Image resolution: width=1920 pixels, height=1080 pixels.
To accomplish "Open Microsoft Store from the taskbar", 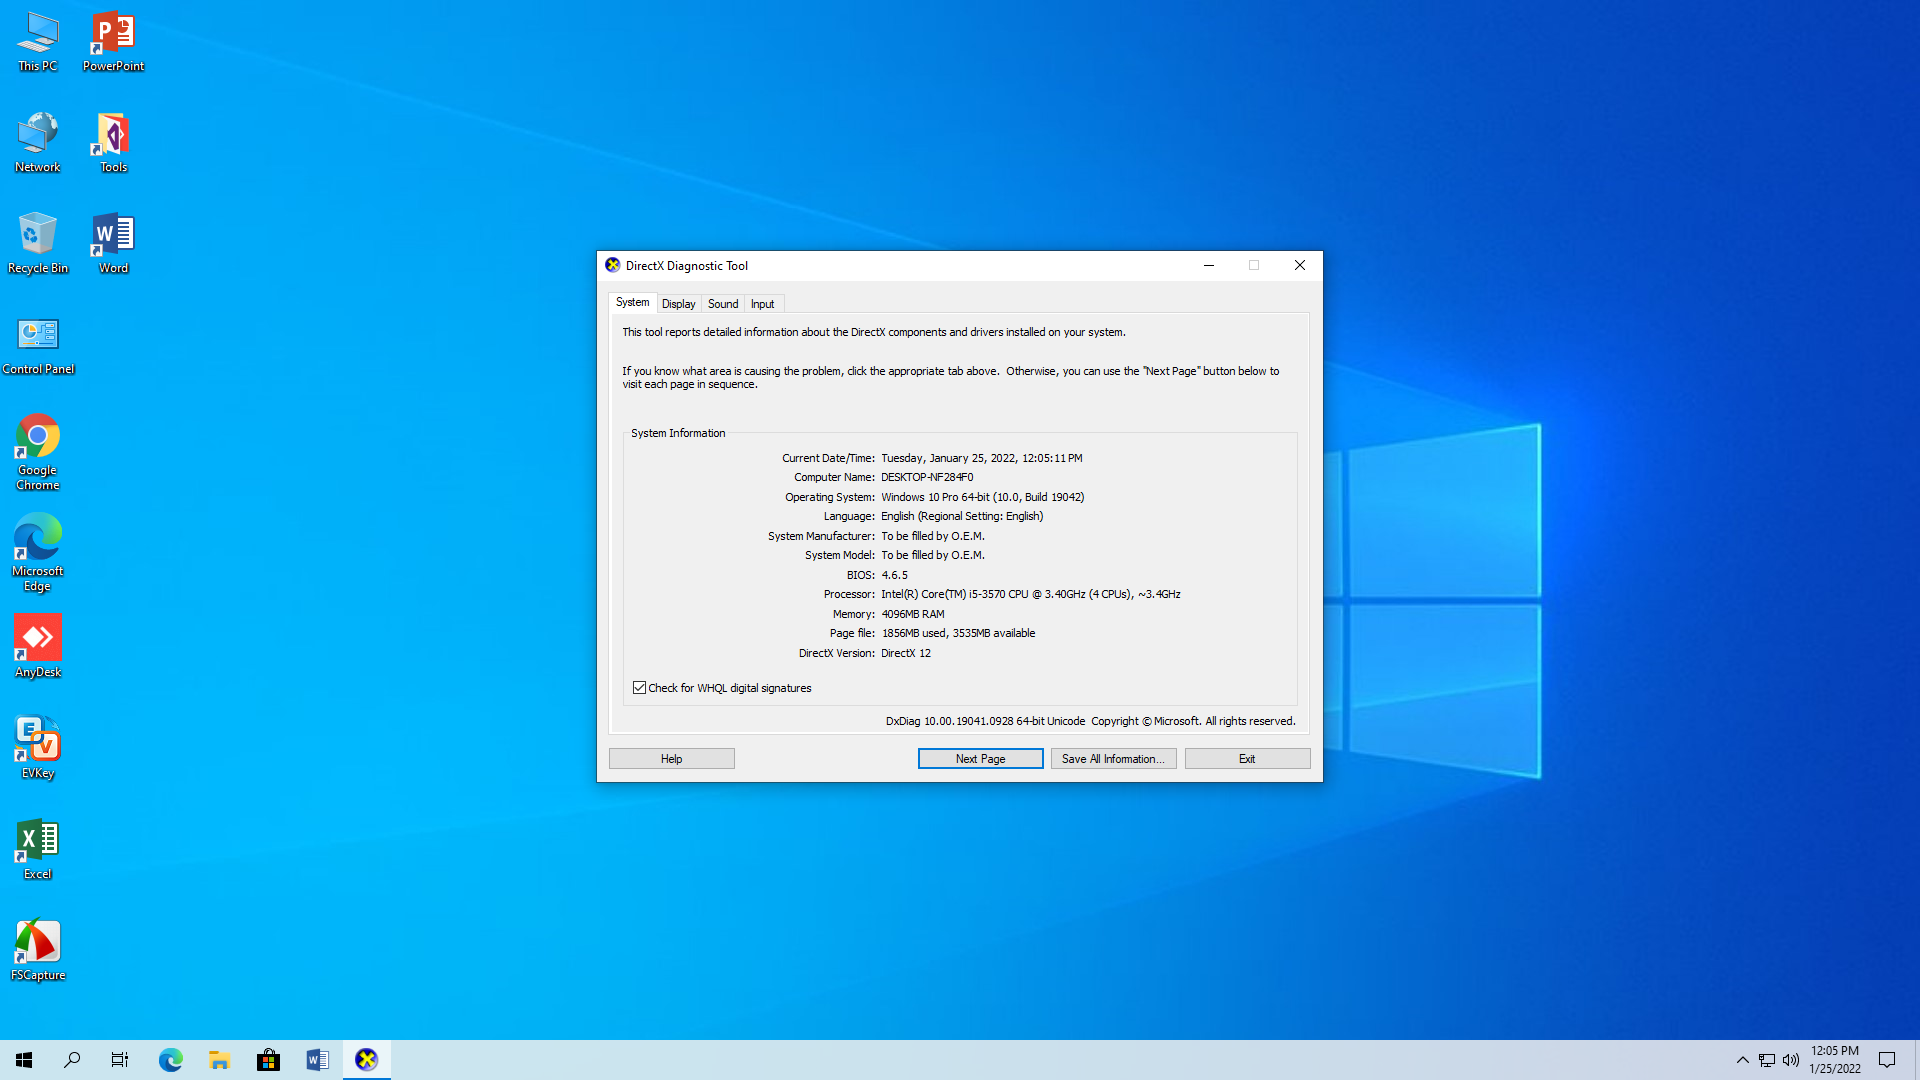I will click(x=268, y=1060).
